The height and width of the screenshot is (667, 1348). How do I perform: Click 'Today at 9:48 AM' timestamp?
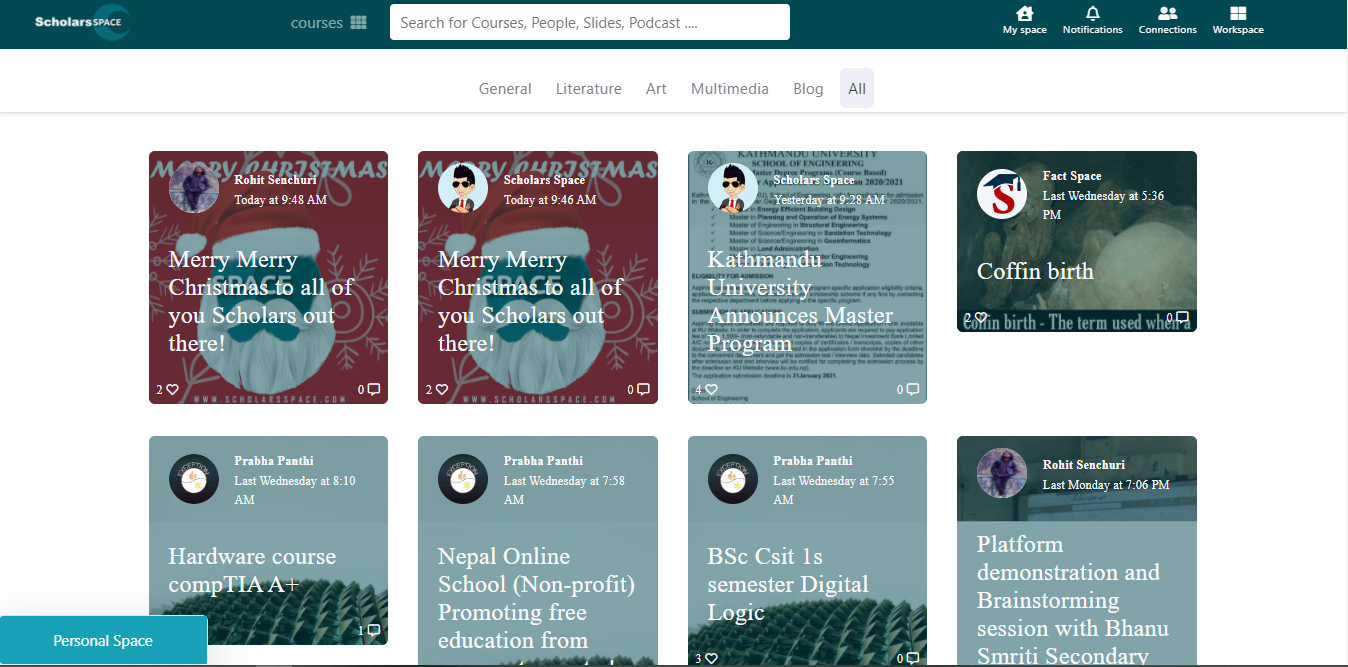tap(280, 200)
